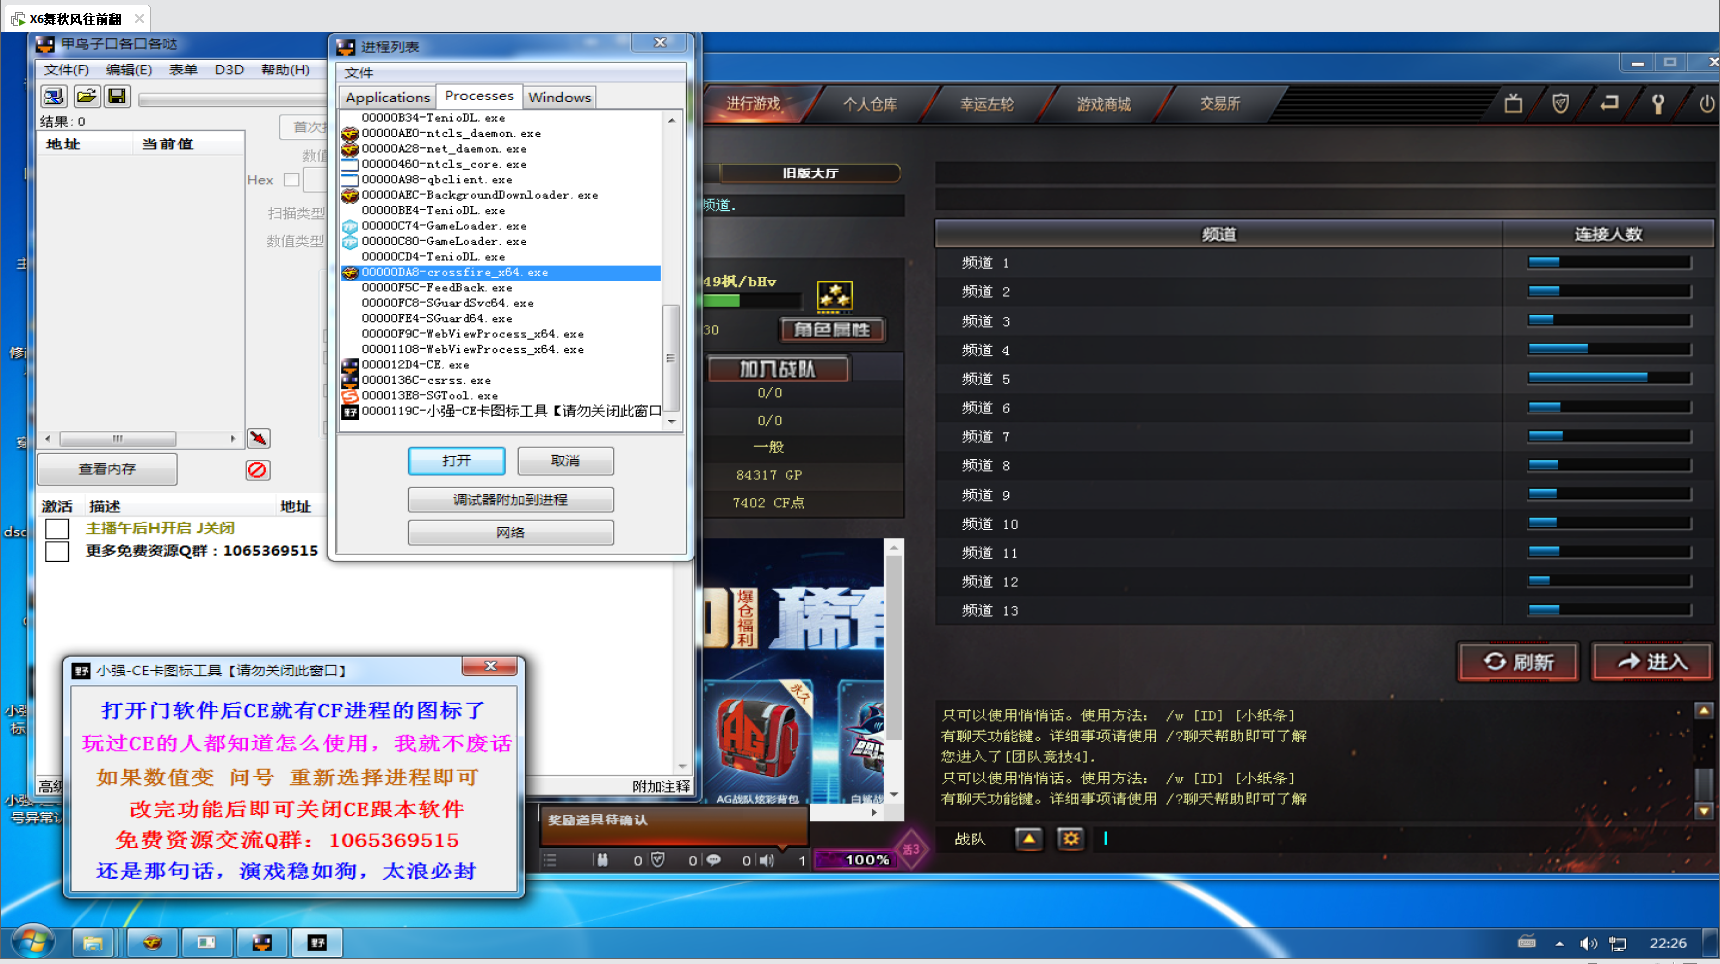Open the gear settings icon beside chat
This screenshot has height=964, width=1720.
(1070, 839)
